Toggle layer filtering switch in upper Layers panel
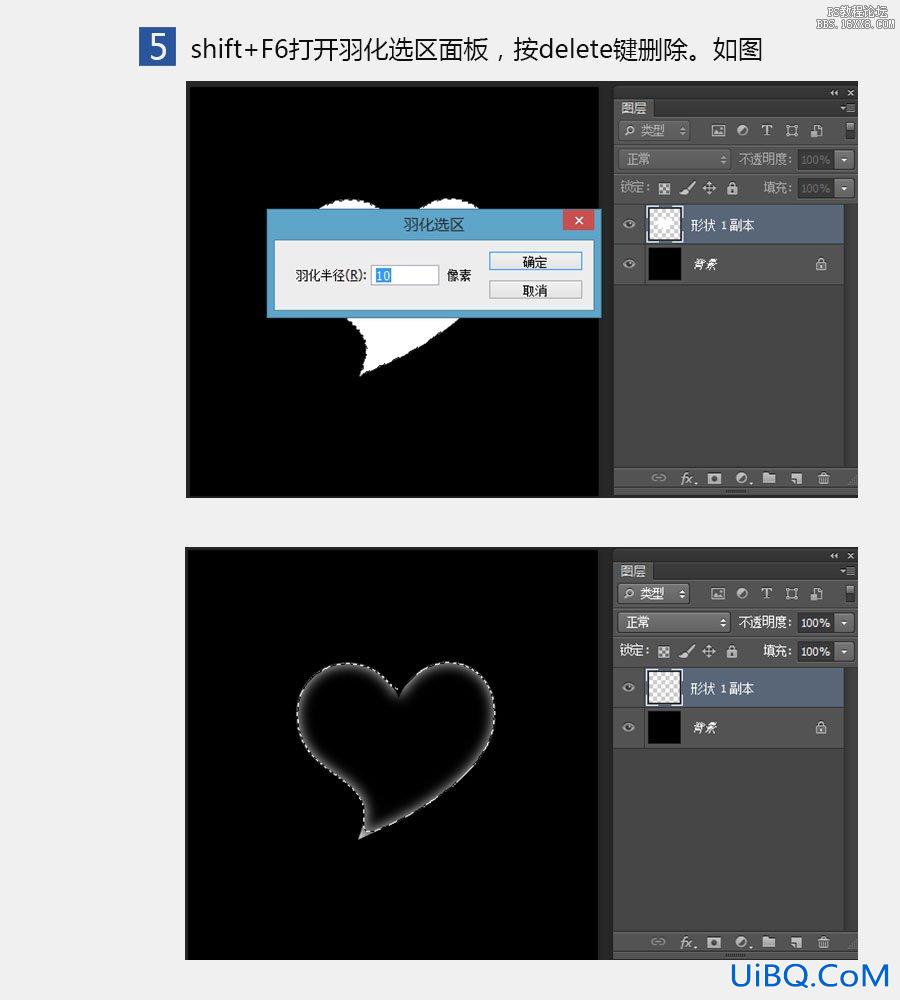 pyautogui.click(x=850, y=130)
